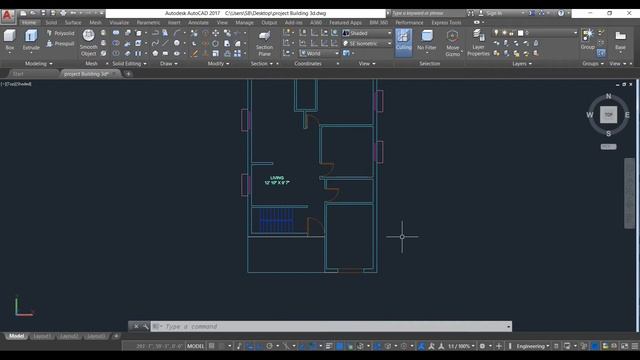Click the Smooth Object mesh tool
The height and width of the screenshot is (360, 640).
click(89, 42)
